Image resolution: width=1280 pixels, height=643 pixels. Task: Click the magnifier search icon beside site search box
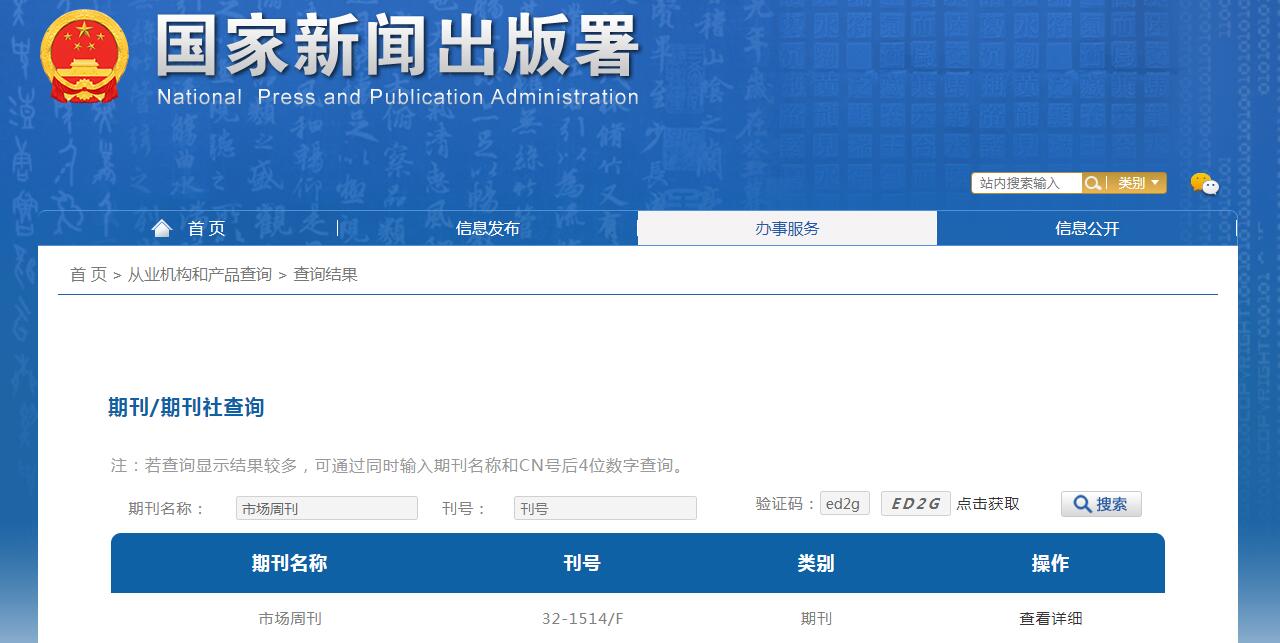(1093, 182)
